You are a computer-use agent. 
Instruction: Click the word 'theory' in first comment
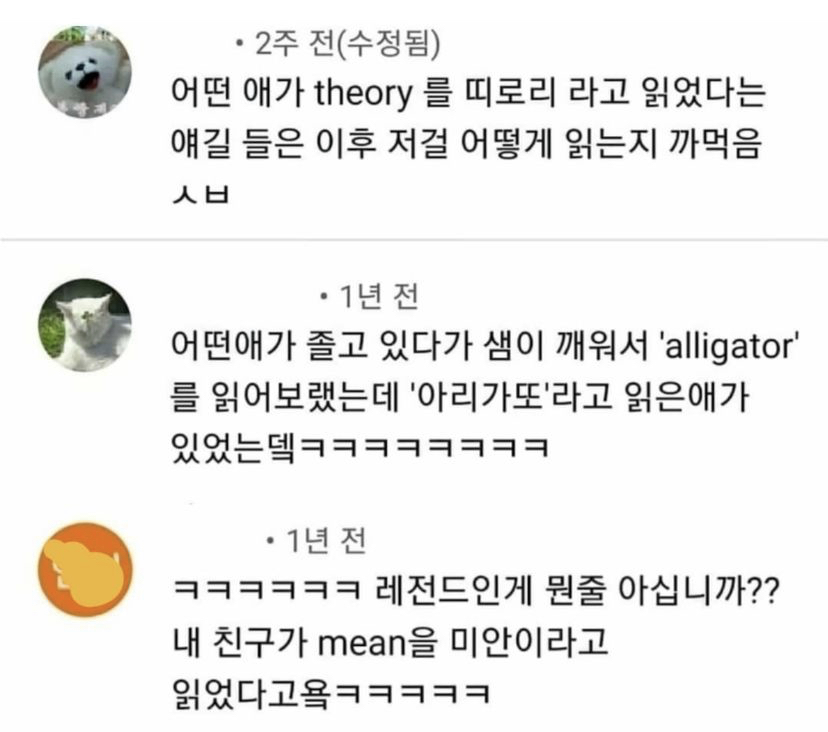tap(363, 94)
